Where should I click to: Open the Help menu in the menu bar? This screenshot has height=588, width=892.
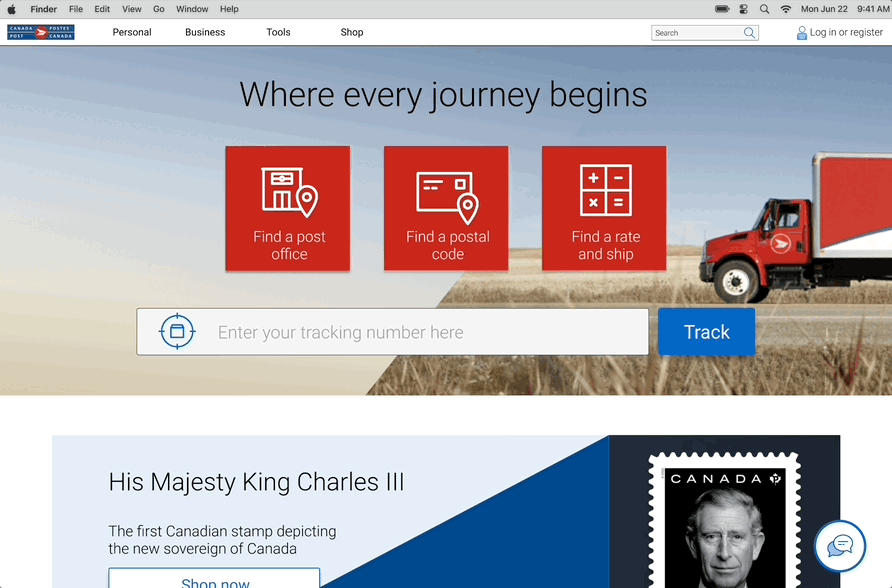click(x=229, y=9)
